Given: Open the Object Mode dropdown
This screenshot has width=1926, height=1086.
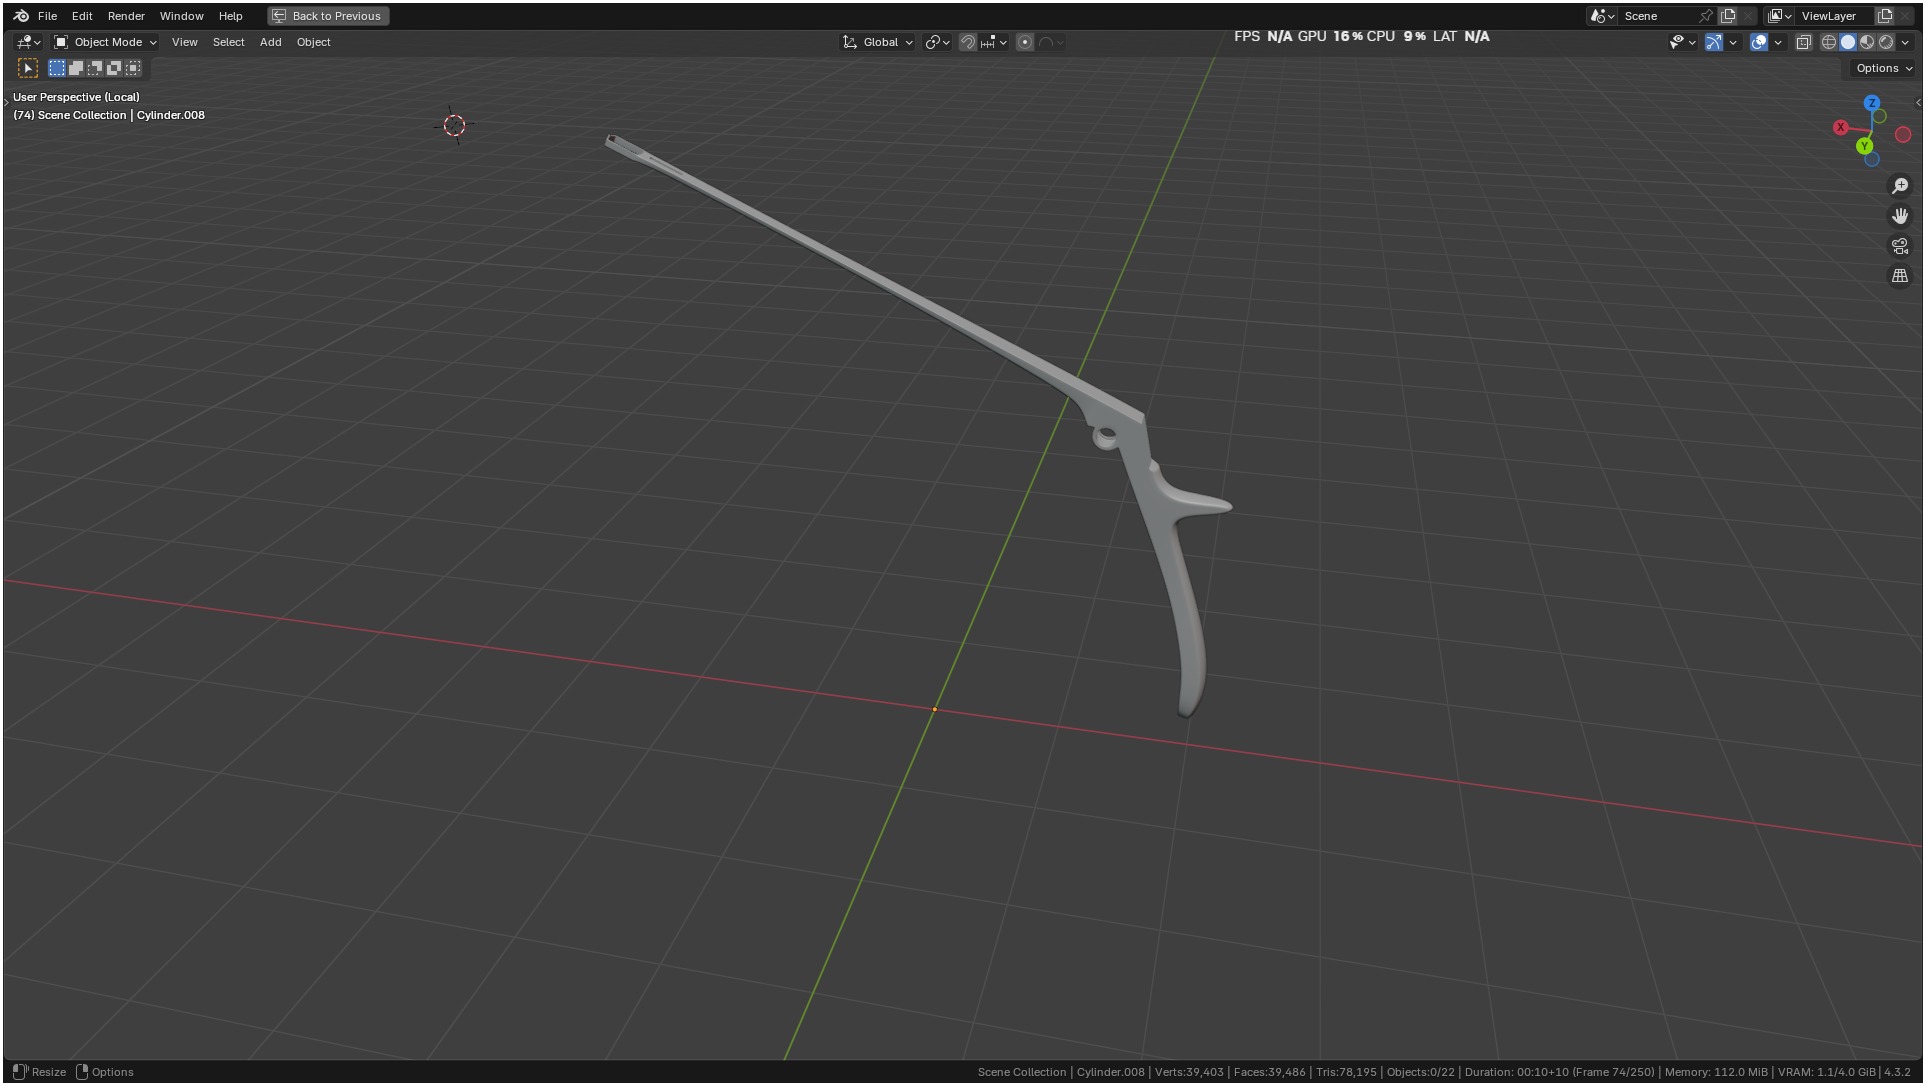Looking at the screenshot, I should click(105, 42).
